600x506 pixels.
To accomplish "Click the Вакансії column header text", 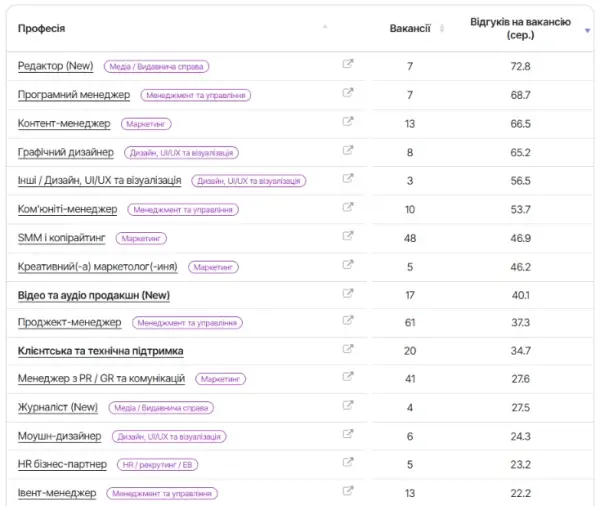I will pyautogui.click(x=410, y=28).
